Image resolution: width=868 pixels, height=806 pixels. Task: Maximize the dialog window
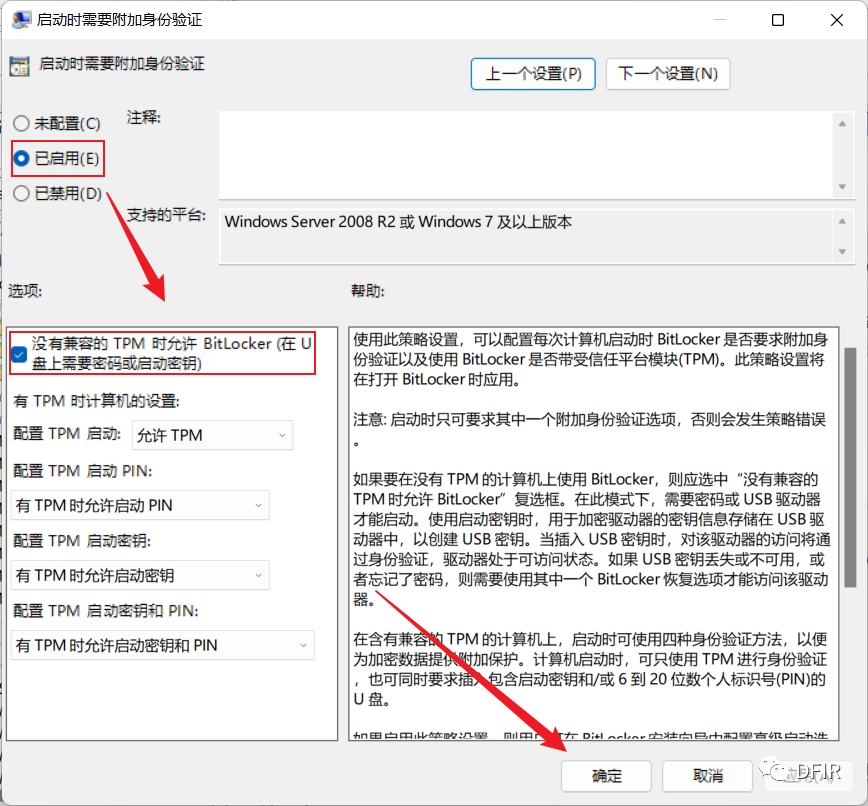coord(778,20)
